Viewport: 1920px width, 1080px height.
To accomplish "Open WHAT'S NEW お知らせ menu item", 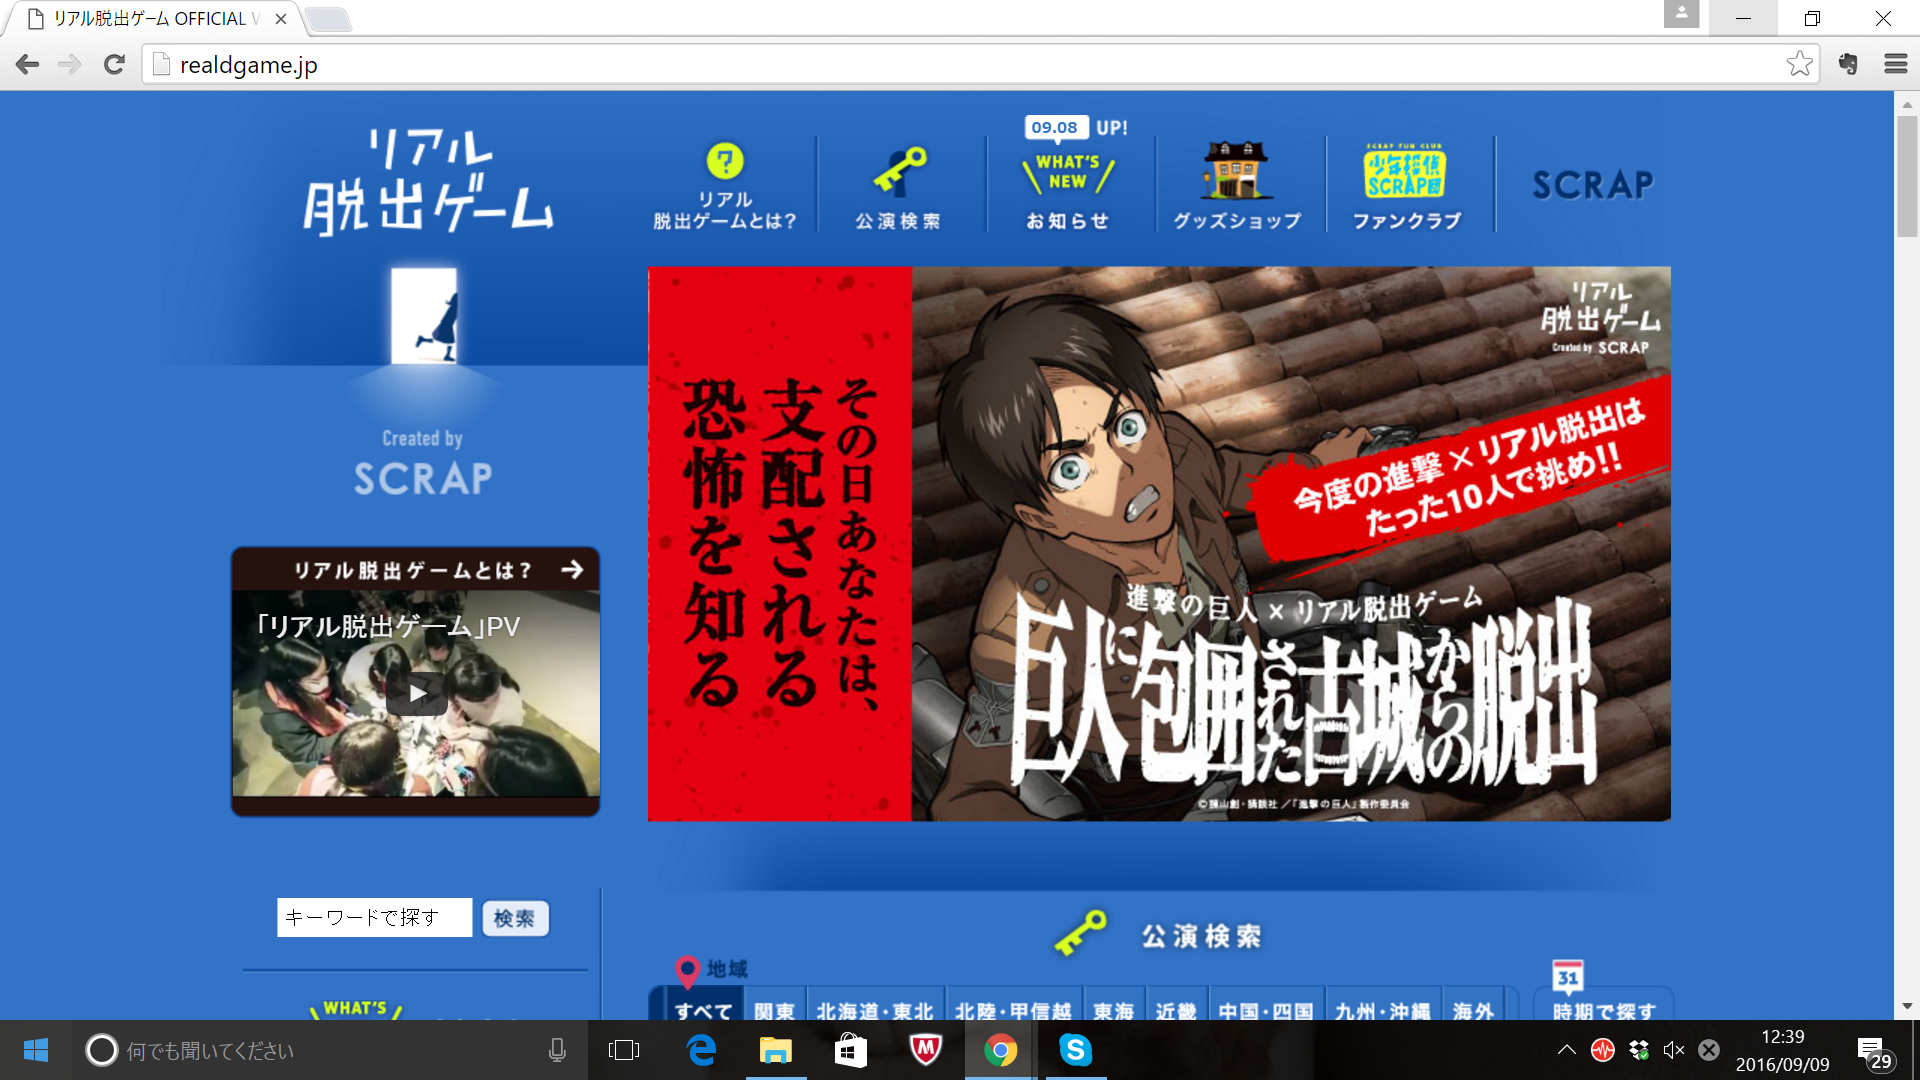I will point(1068,189).
